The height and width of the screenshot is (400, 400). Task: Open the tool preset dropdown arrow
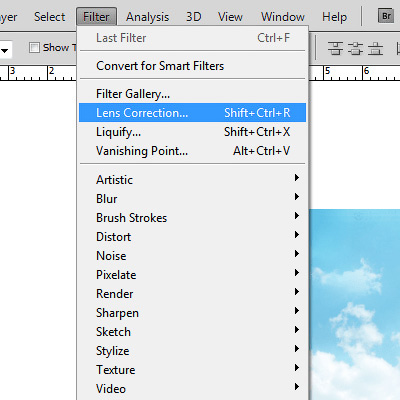(x=5, y=50)
